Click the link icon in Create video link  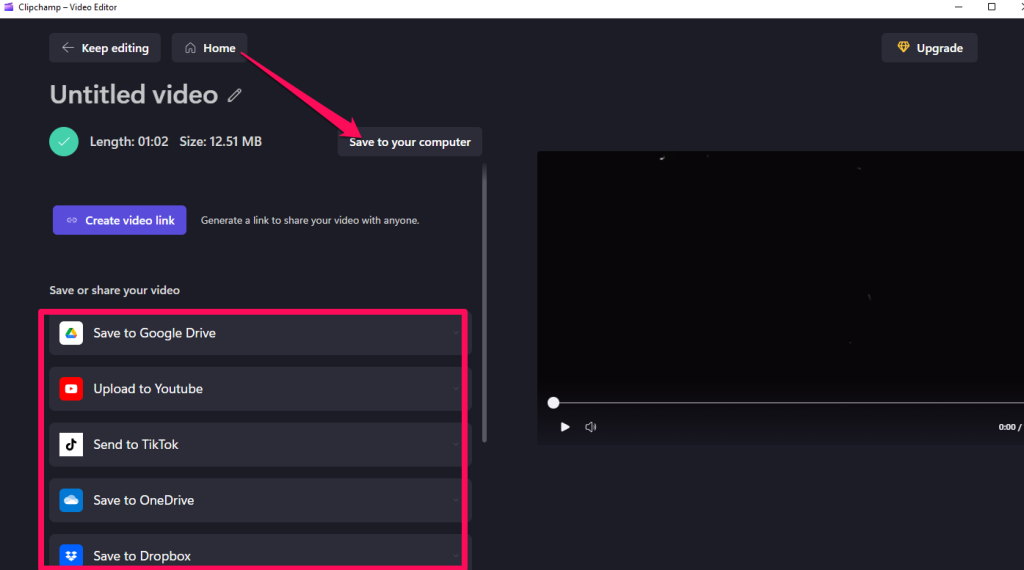(x=72, y=220)
